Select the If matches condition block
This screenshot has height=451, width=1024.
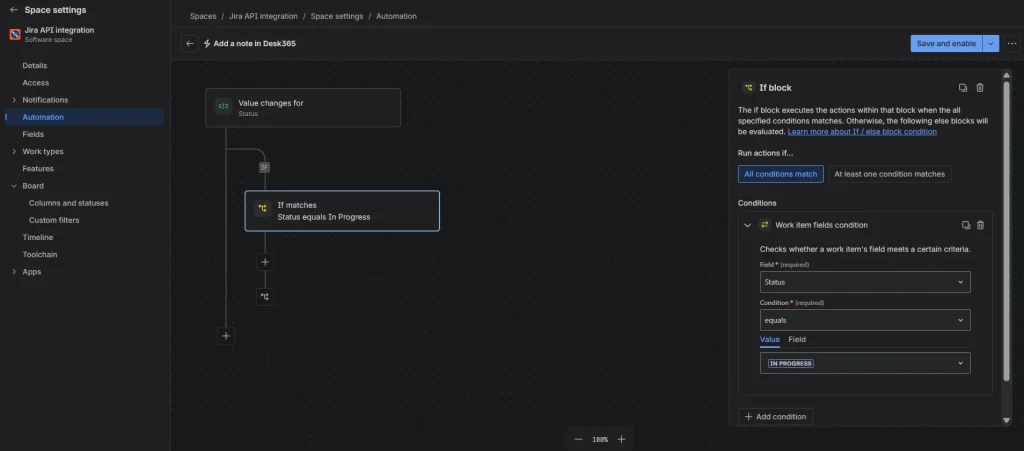(342, 211)
